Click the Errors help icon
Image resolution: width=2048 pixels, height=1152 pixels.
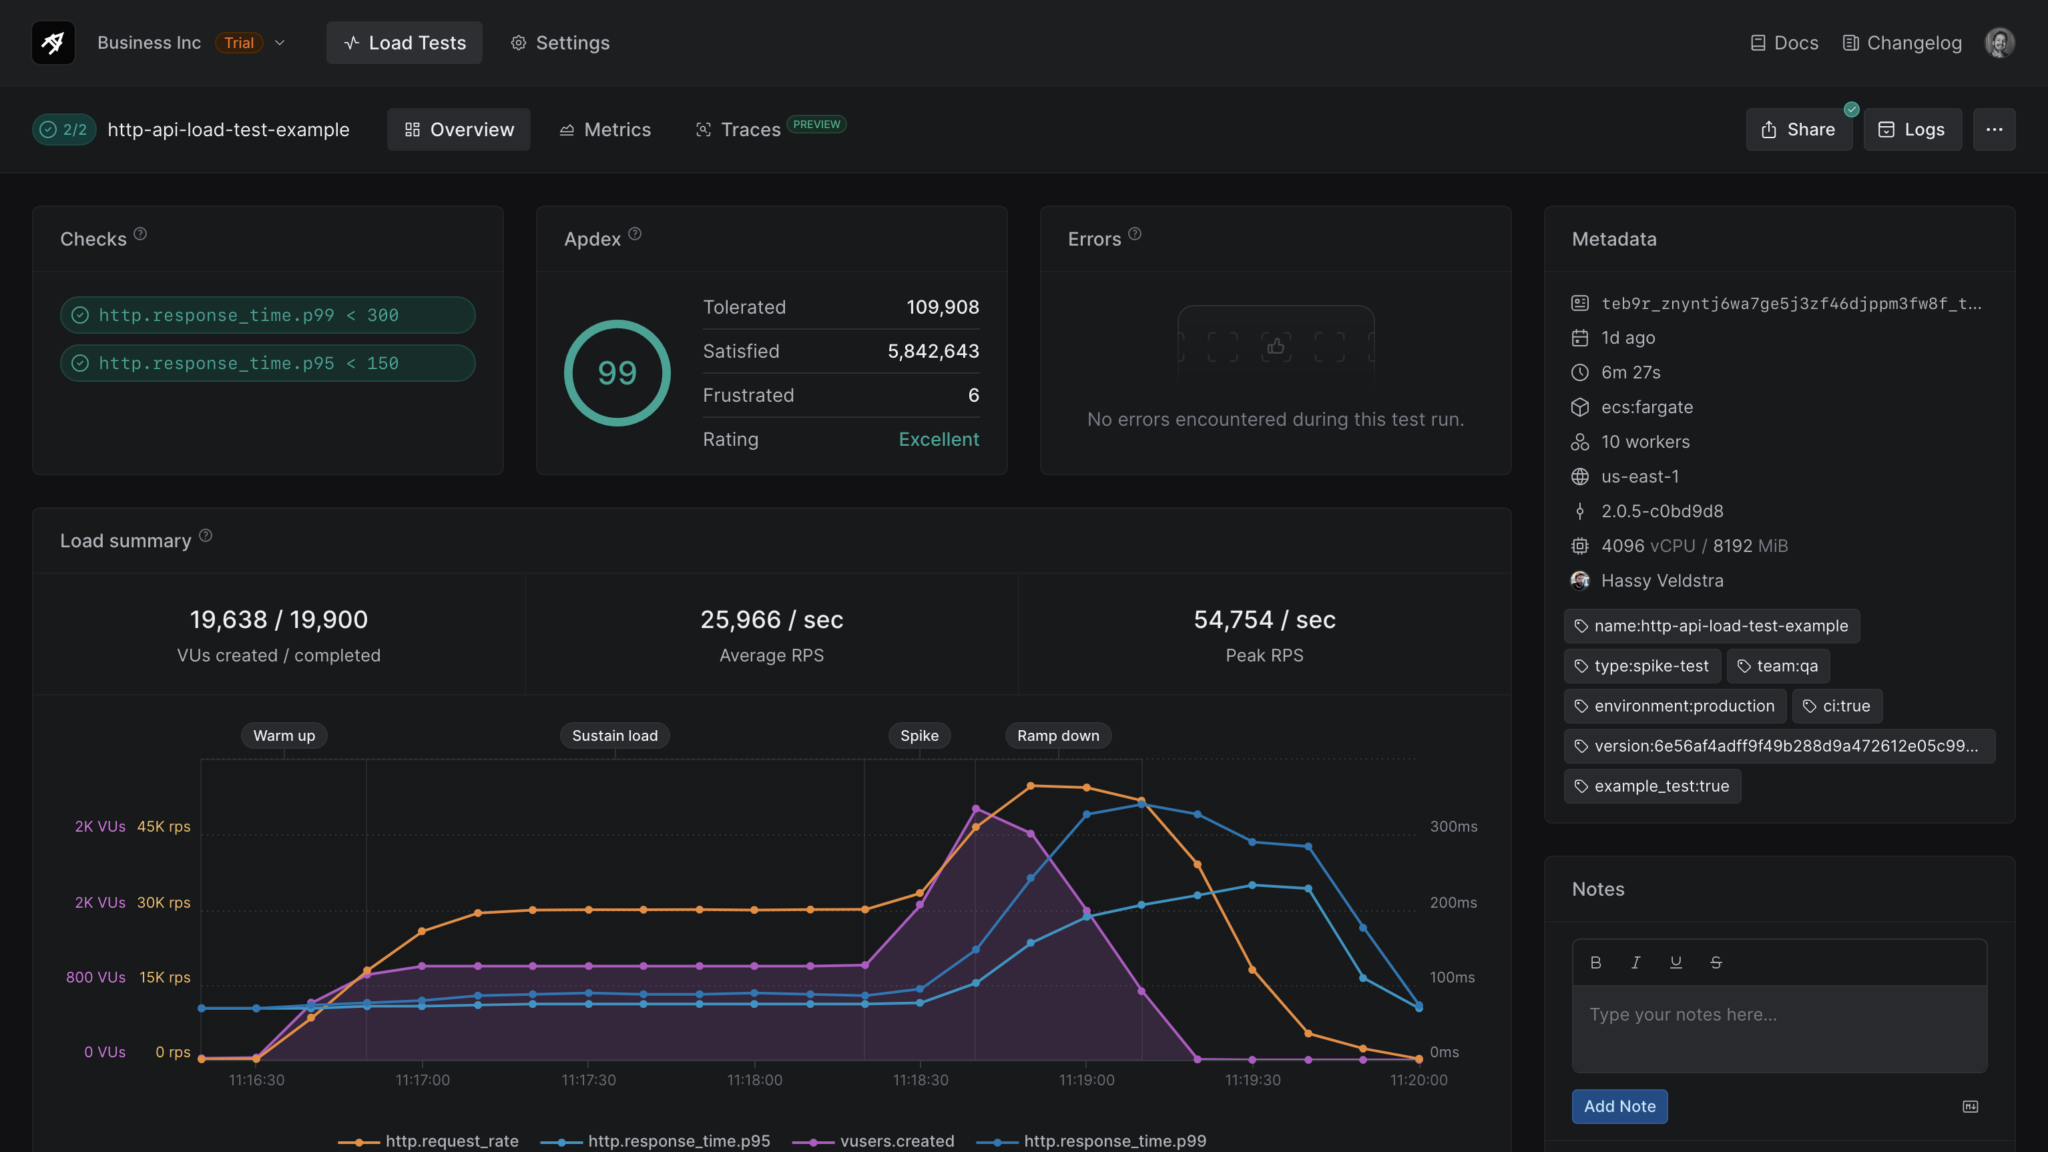click(1135, 233)
